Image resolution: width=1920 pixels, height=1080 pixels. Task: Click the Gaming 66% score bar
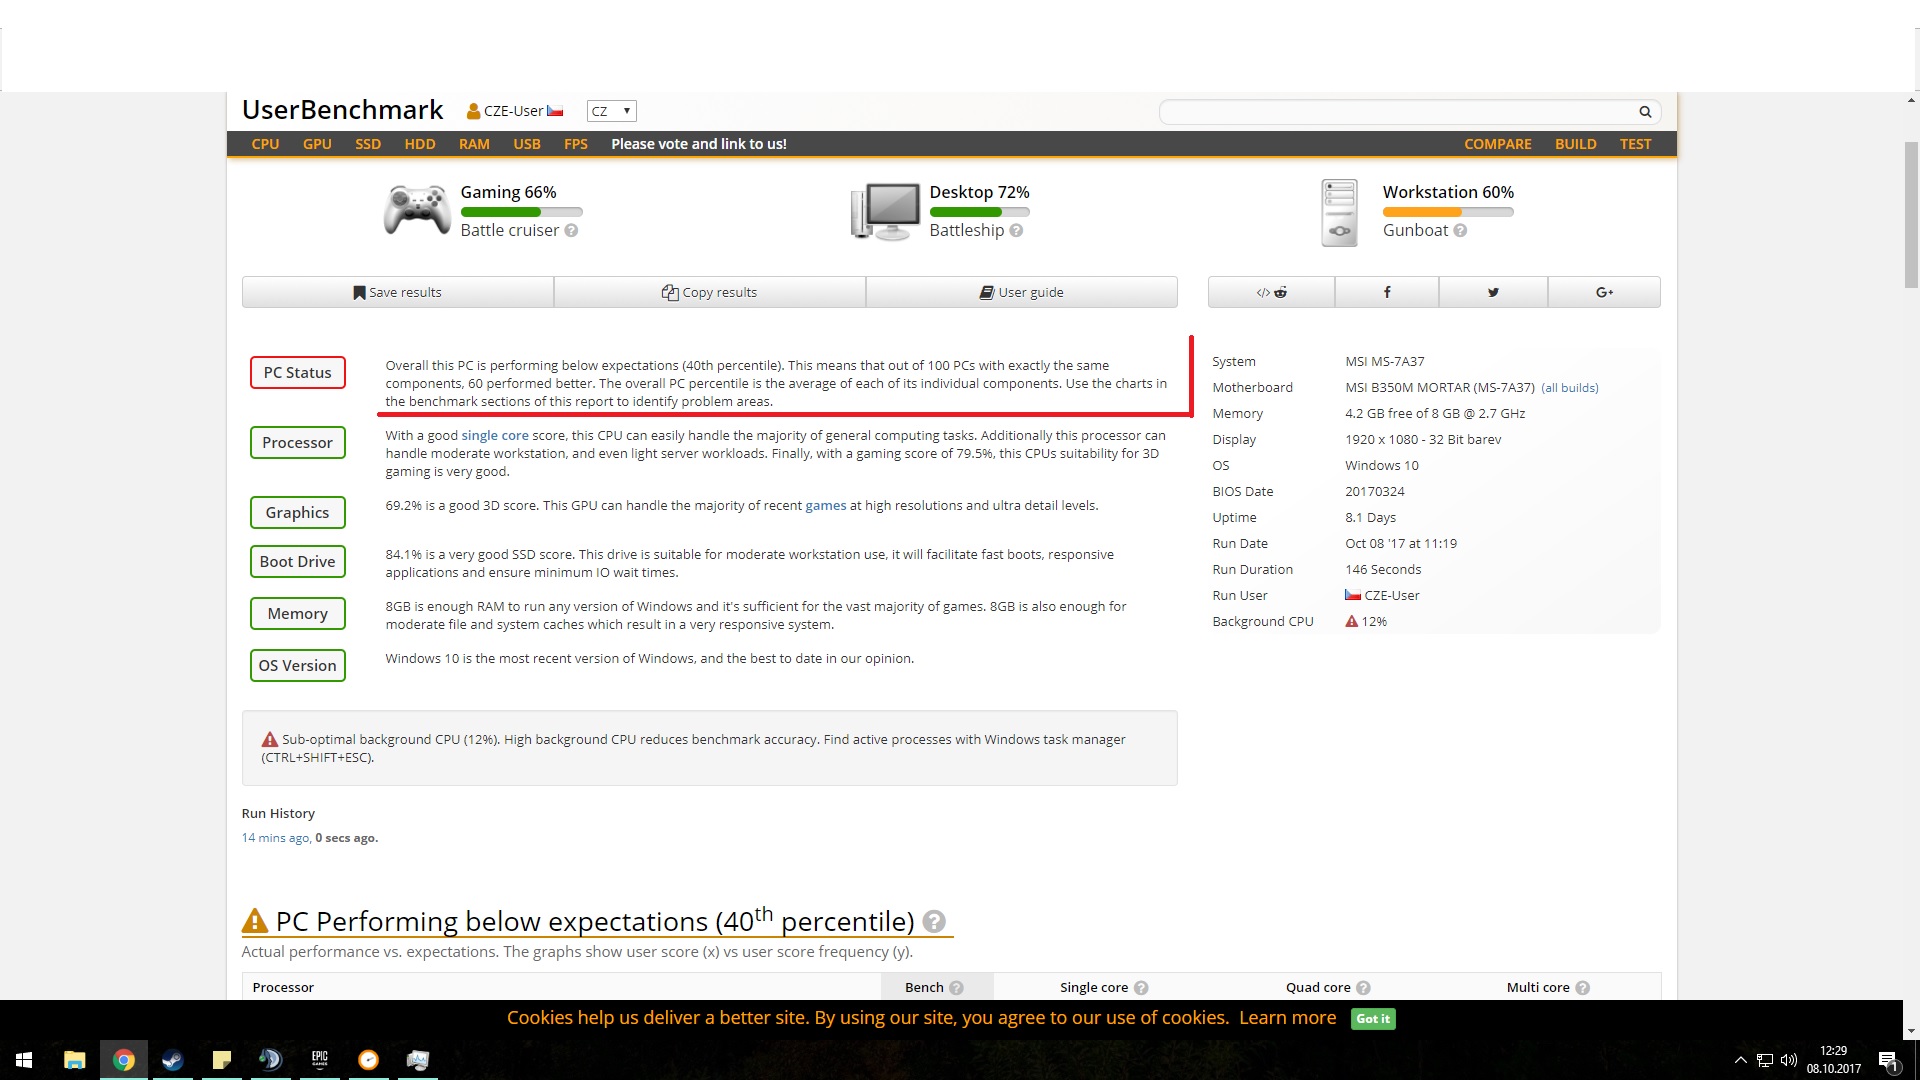[521, 212]
